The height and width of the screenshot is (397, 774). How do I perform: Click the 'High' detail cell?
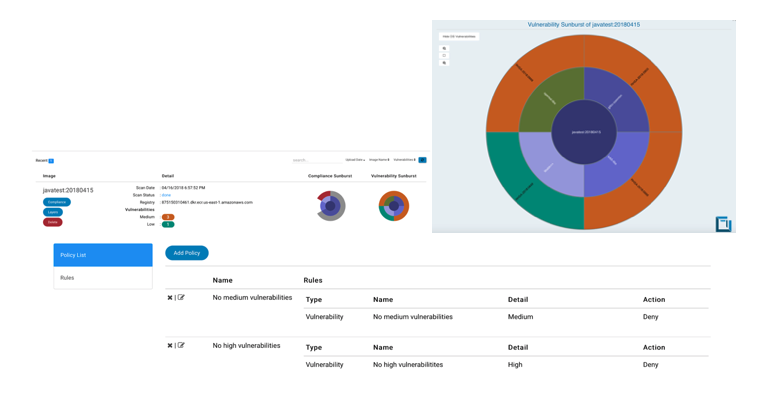515,364
